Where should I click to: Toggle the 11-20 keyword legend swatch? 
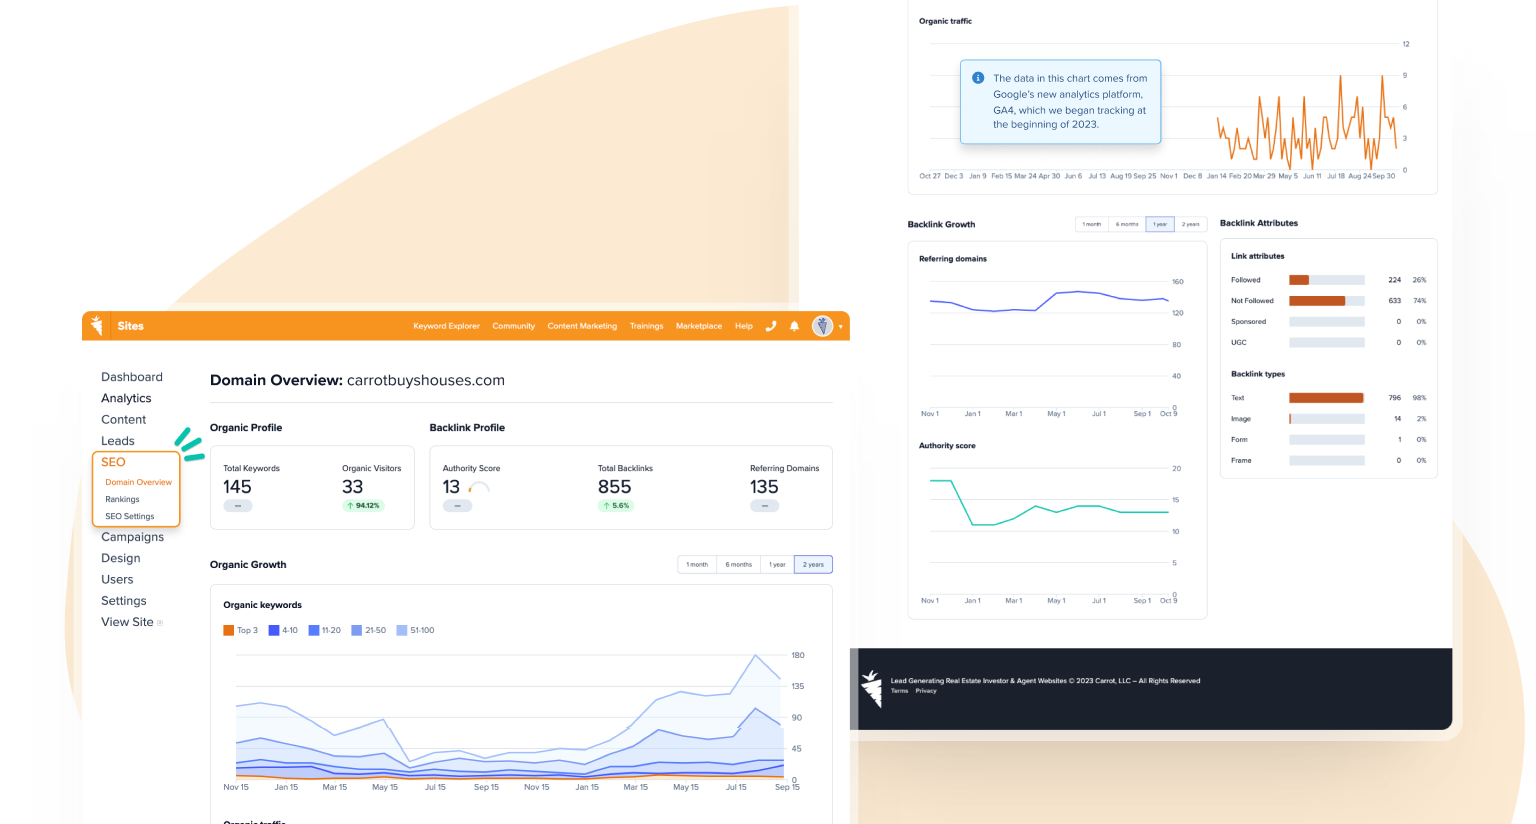point(314,630)
